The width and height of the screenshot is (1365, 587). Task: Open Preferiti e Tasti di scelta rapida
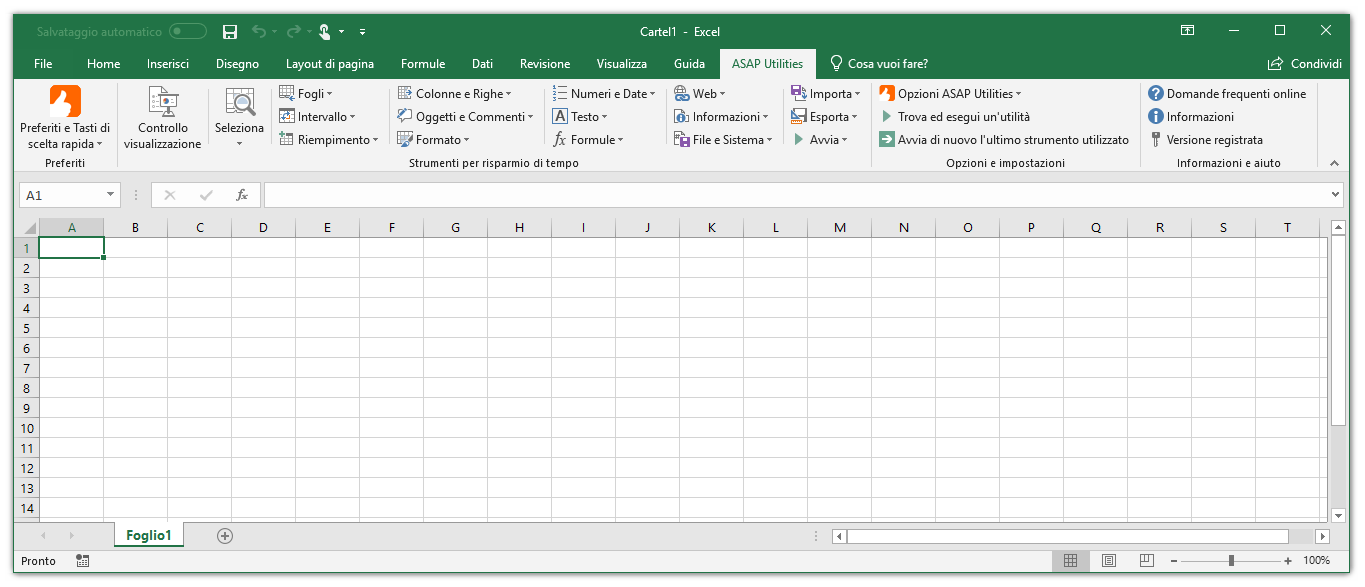coord(65,117)
